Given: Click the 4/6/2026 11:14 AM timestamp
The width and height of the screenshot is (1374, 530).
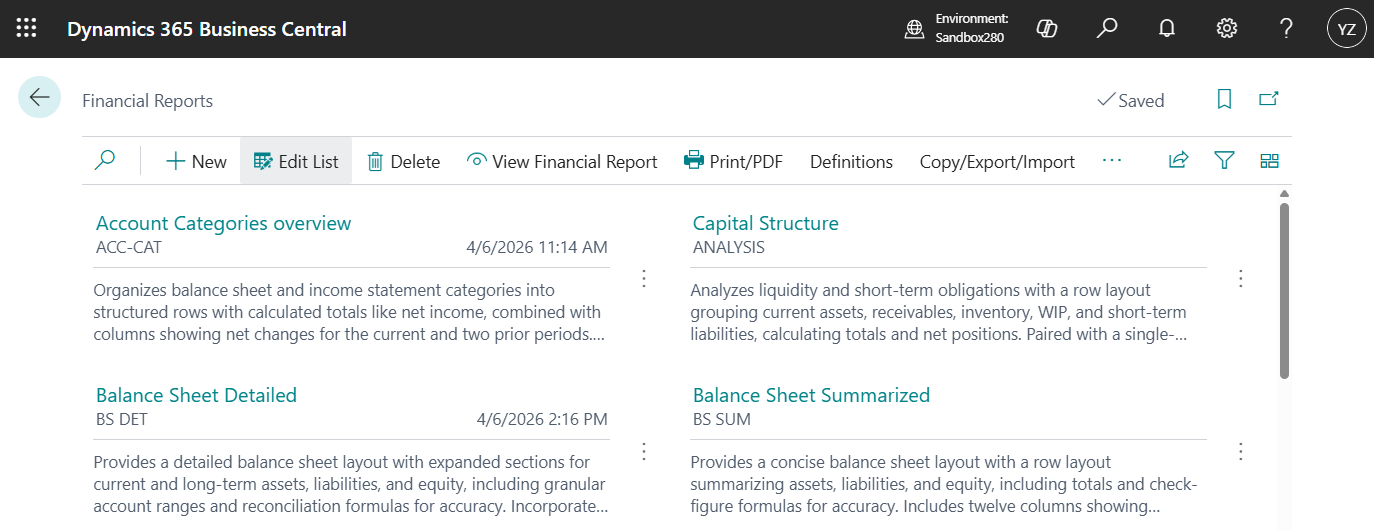Looking at the screenshot, I should 537,247.
